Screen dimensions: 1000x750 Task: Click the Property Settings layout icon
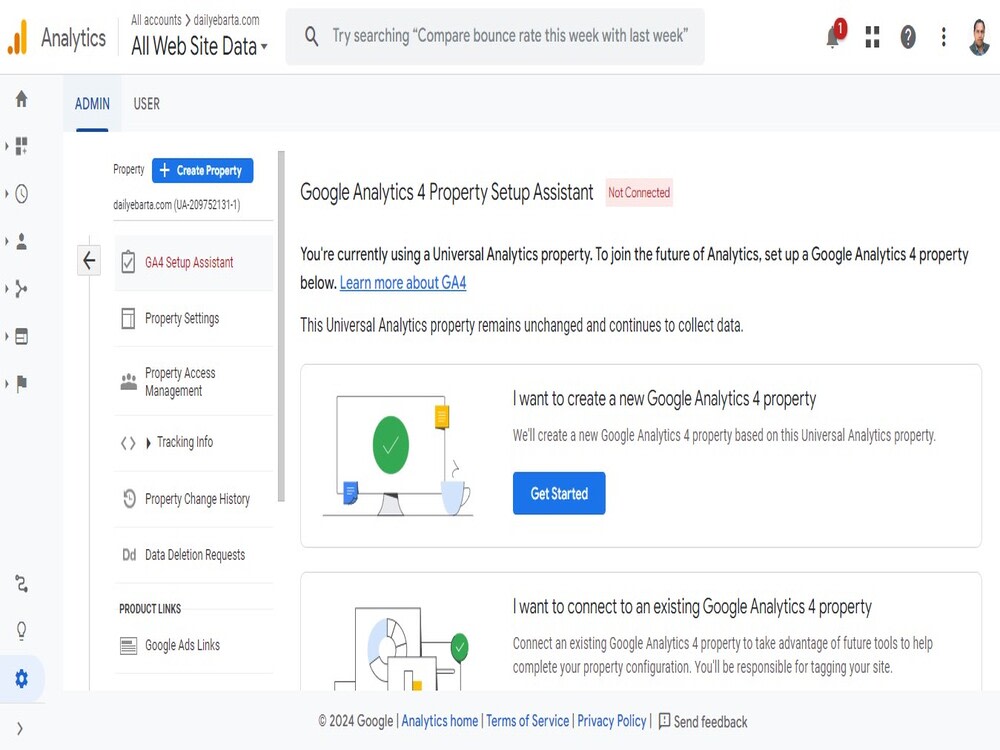pyautogui.click(x=128, y=318)
